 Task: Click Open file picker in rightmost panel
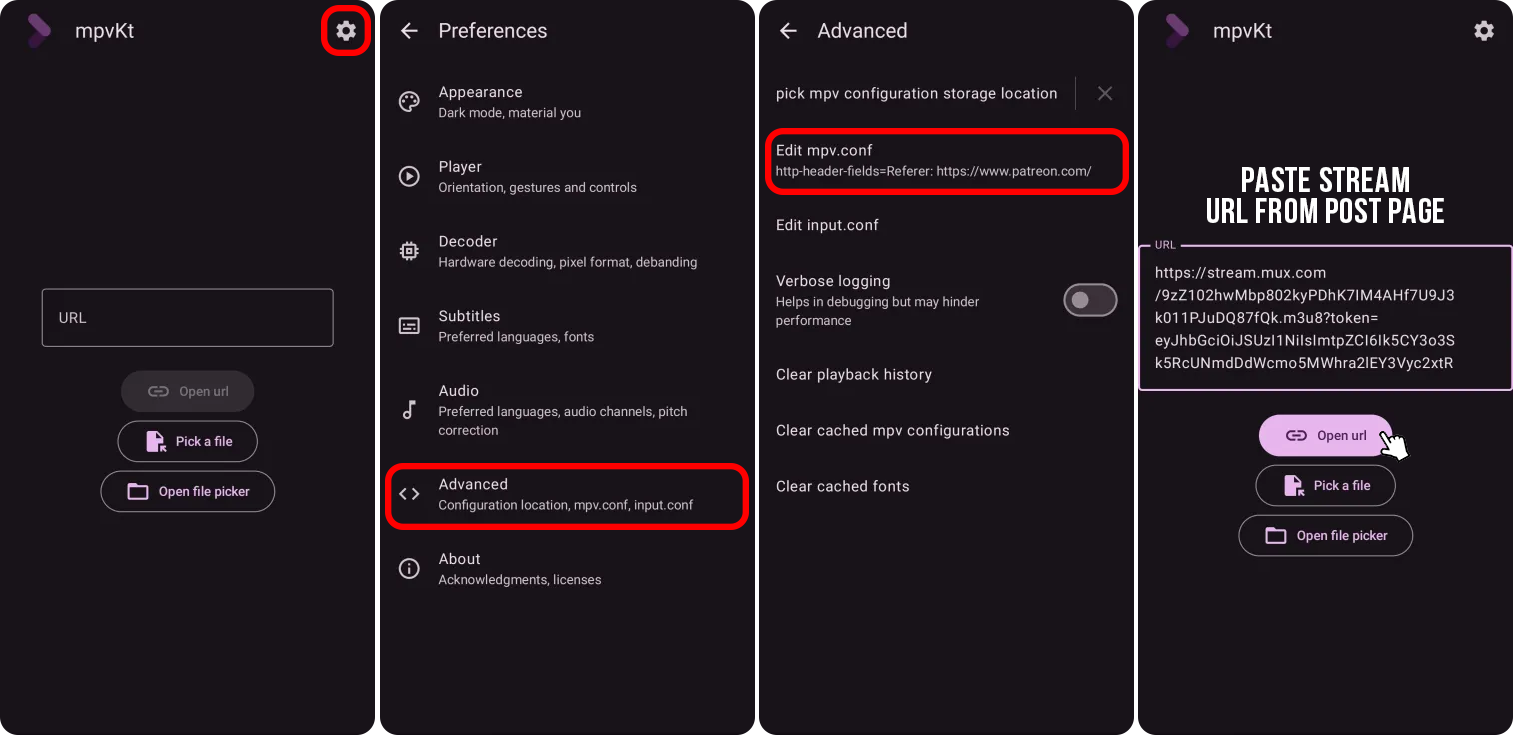tap(1325, 536)
